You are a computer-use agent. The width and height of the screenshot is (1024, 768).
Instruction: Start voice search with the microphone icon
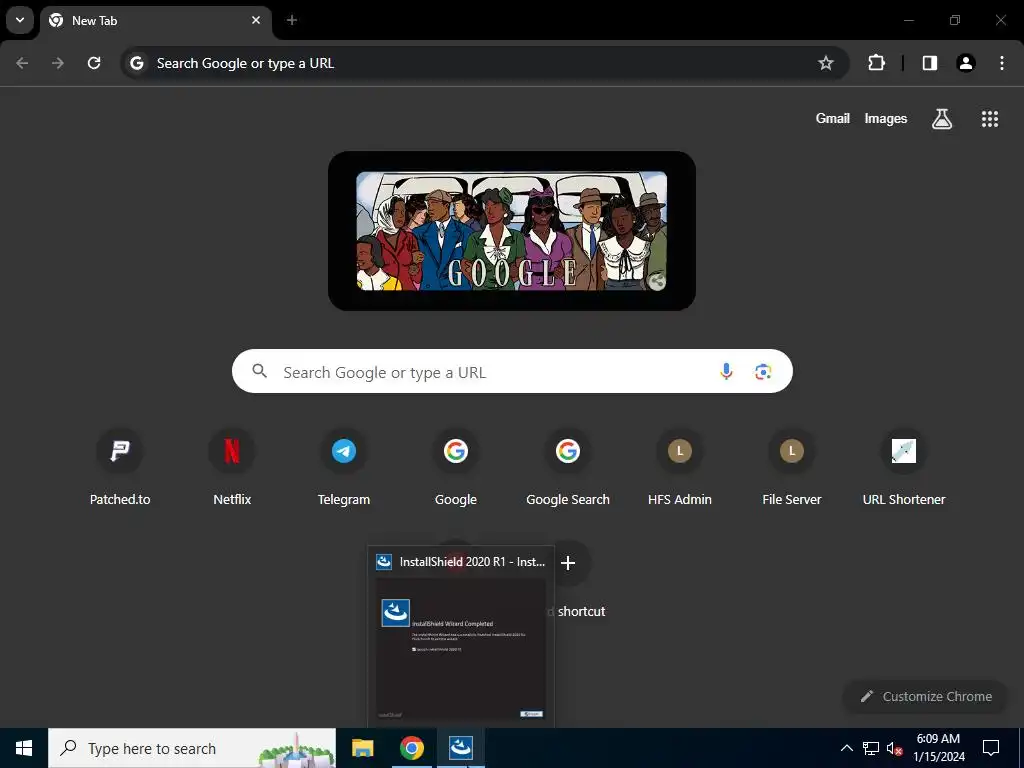point(726,372)
